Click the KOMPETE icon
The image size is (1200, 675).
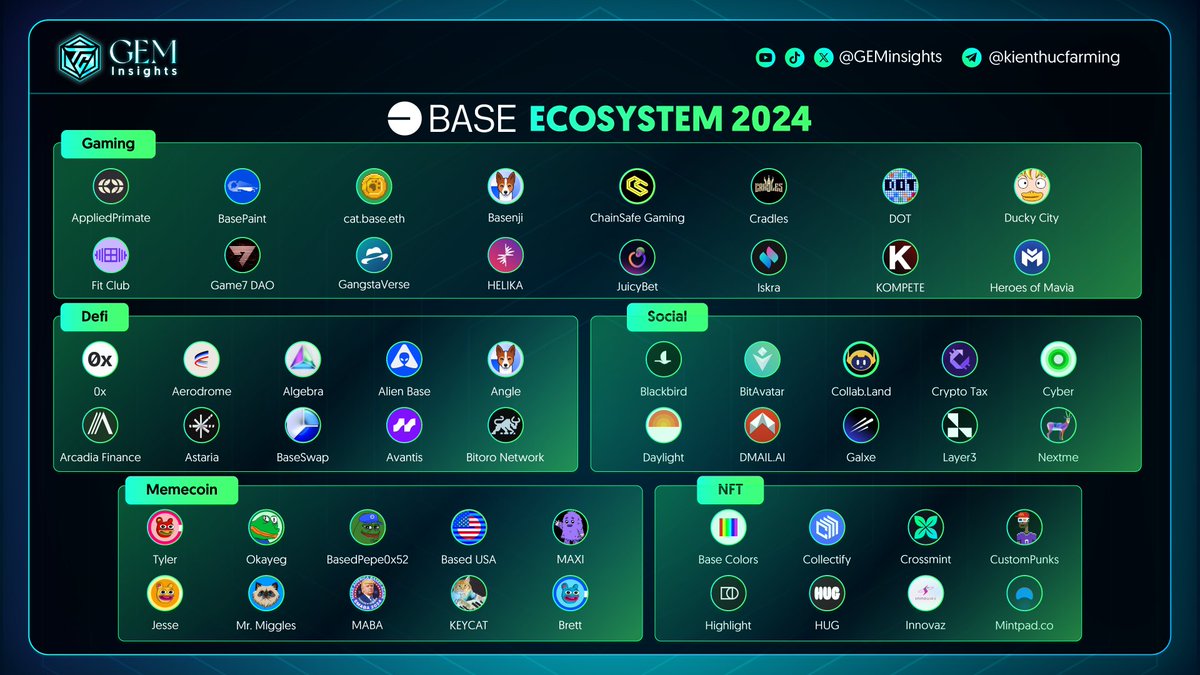point(900,258)
